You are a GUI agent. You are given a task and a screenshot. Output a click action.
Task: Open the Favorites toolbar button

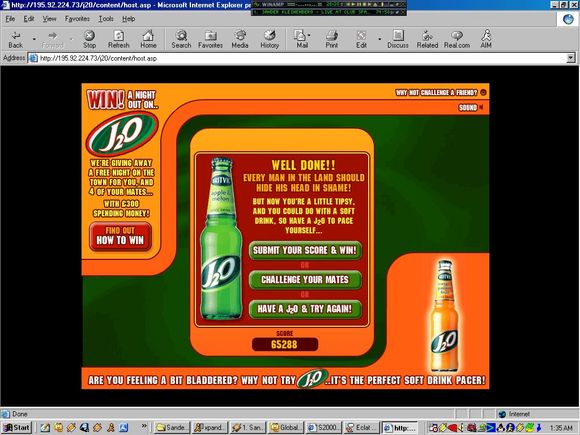210,39
